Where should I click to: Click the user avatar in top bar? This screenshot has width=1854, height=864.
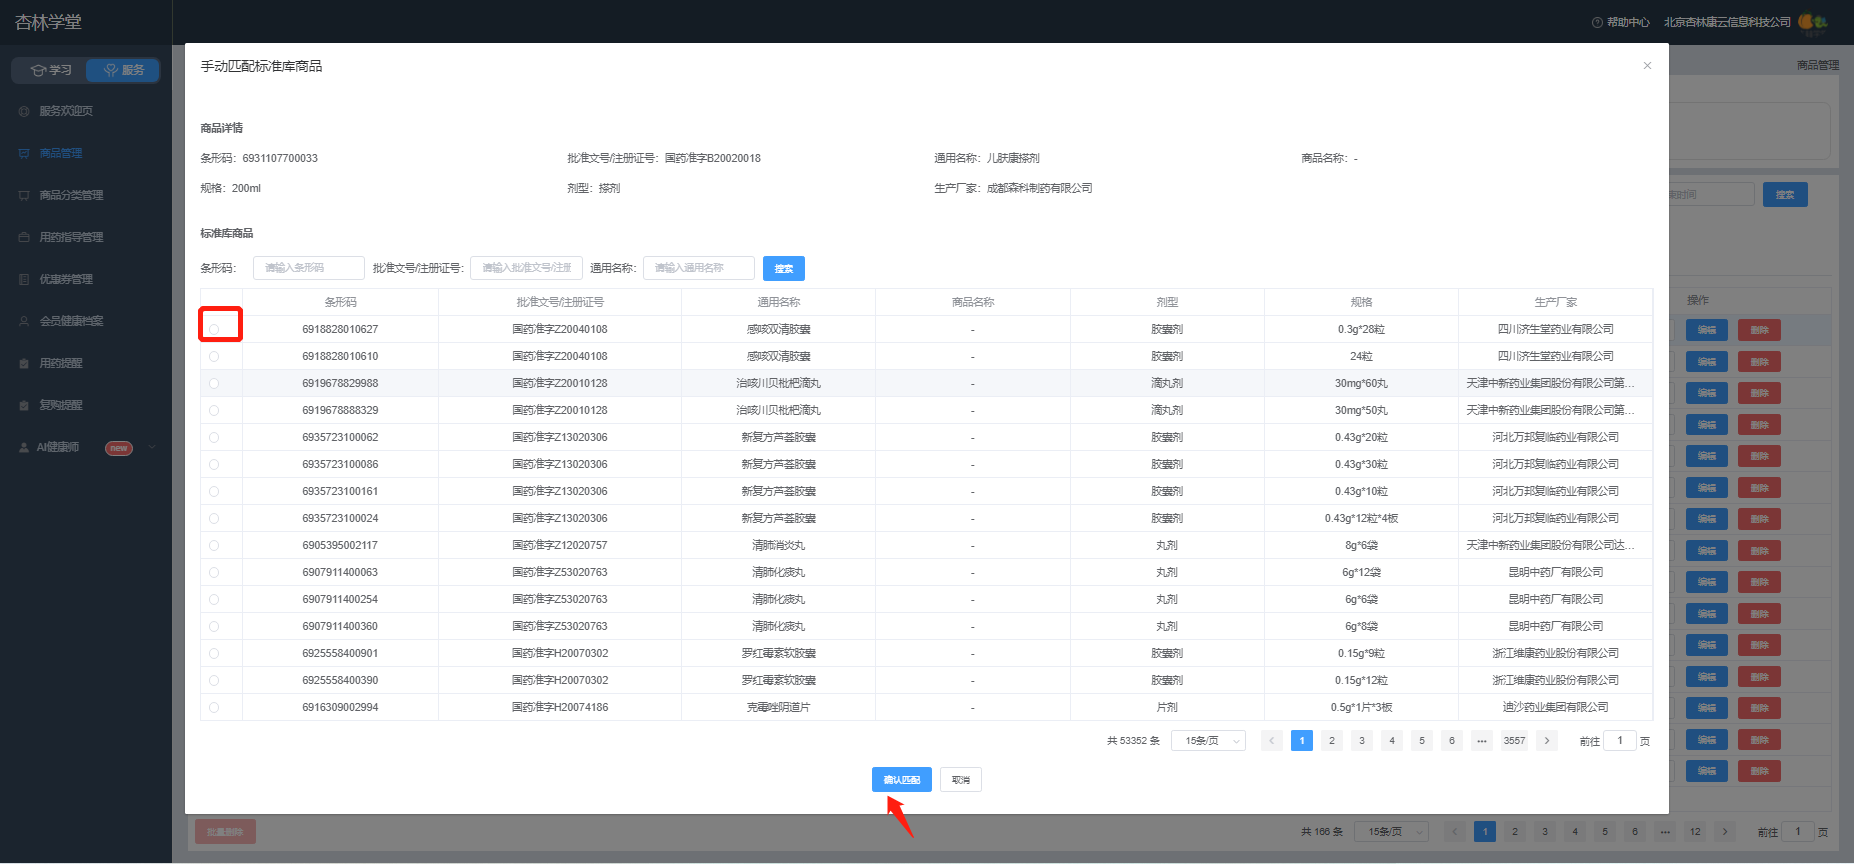[x=1812, y=21]
